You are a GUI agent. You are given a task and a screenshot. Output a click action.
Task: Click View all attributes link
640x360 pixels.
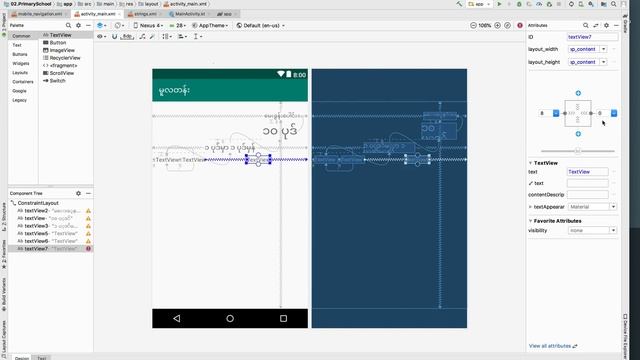[x=553, y=346]
